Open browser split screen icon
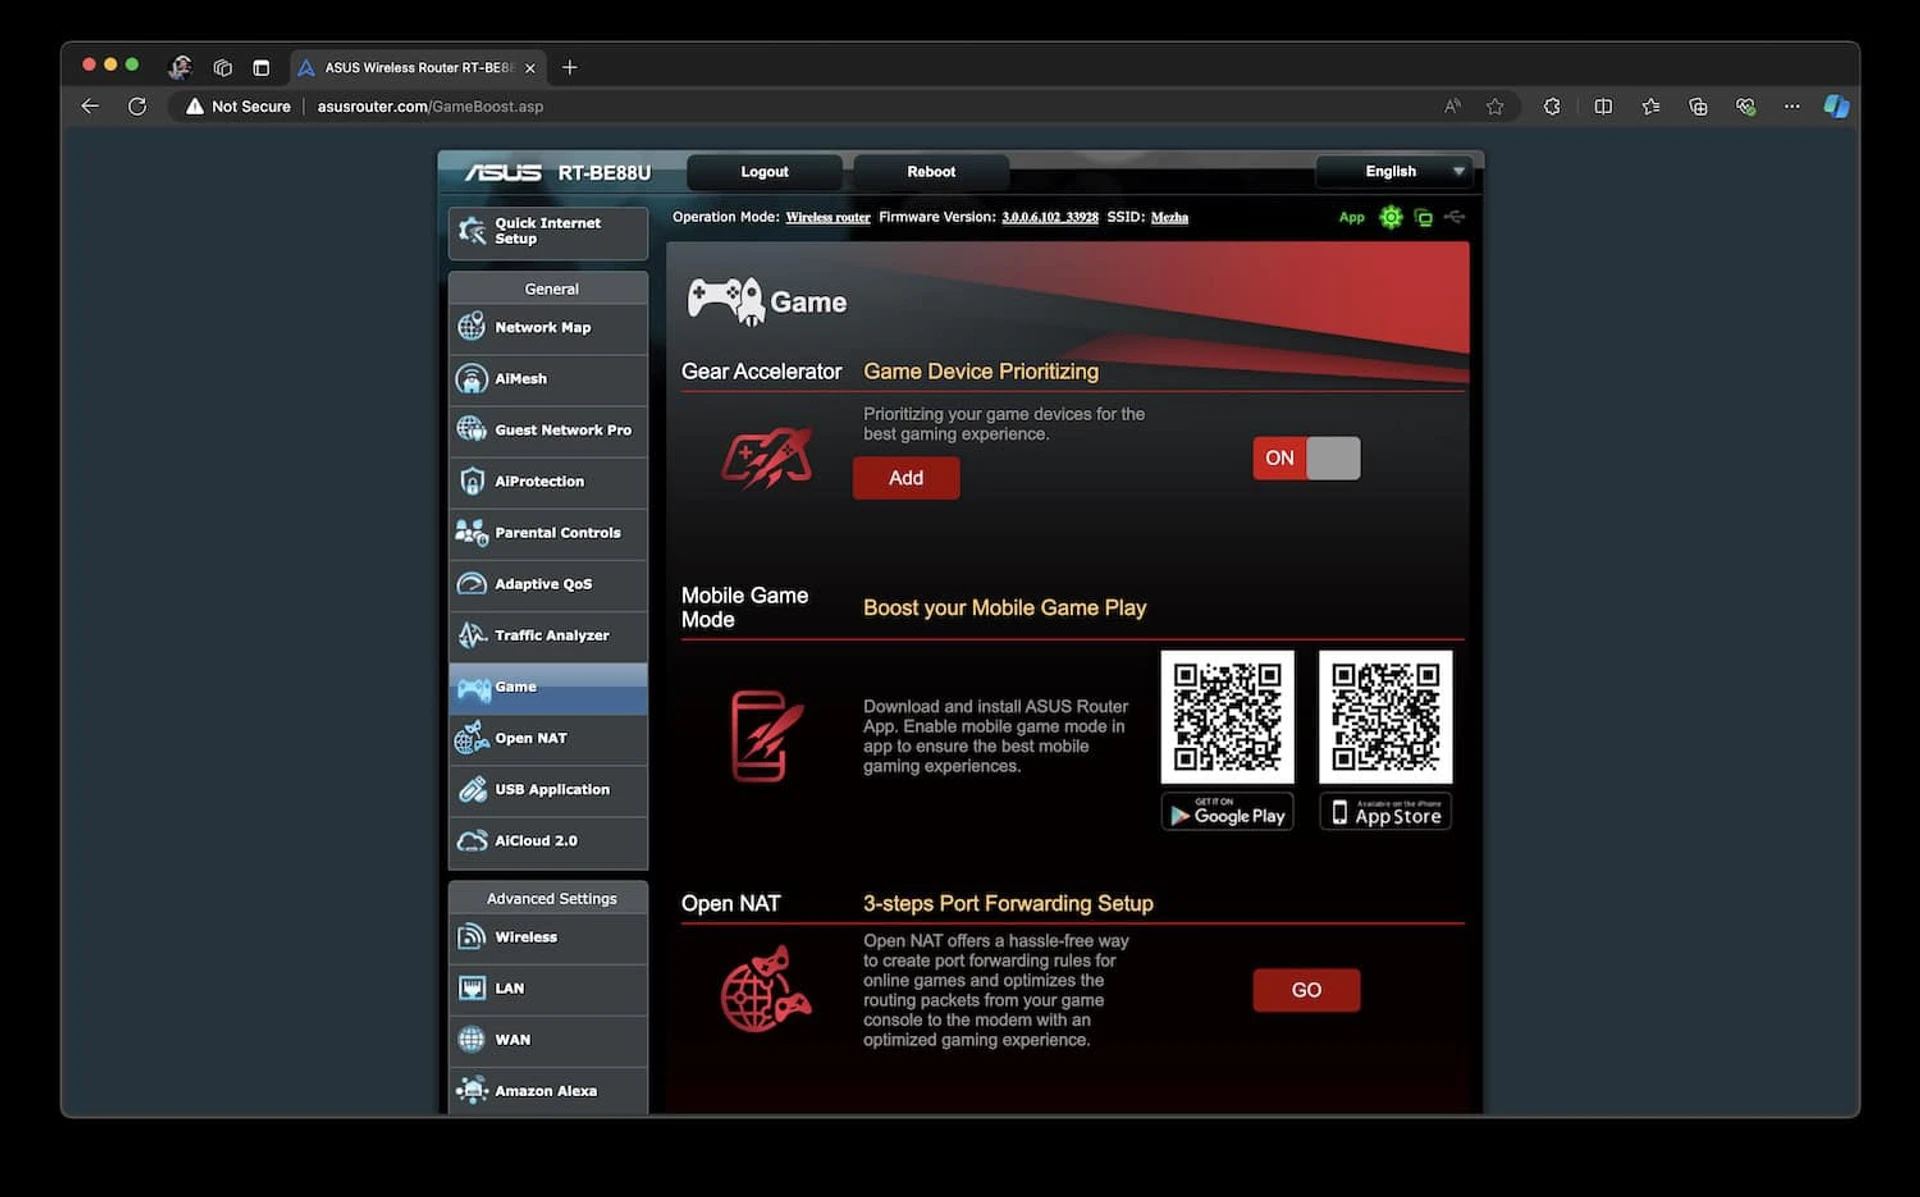 point(1603,106)
